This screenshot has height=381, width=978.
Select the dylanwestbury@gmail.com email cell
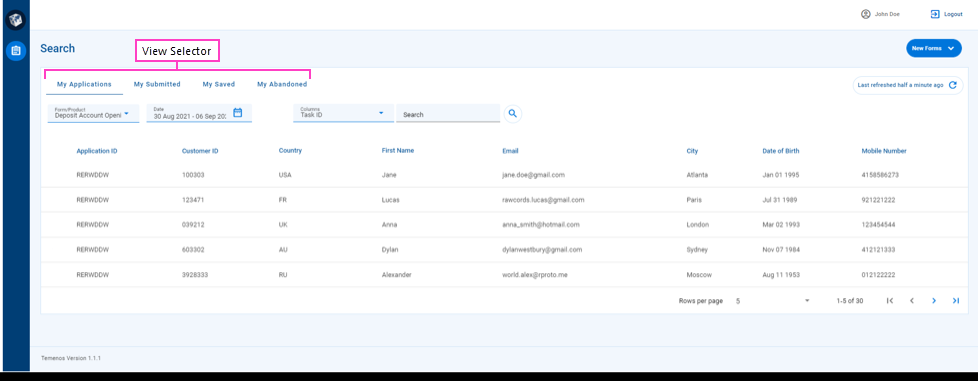[x=541, y=249]
